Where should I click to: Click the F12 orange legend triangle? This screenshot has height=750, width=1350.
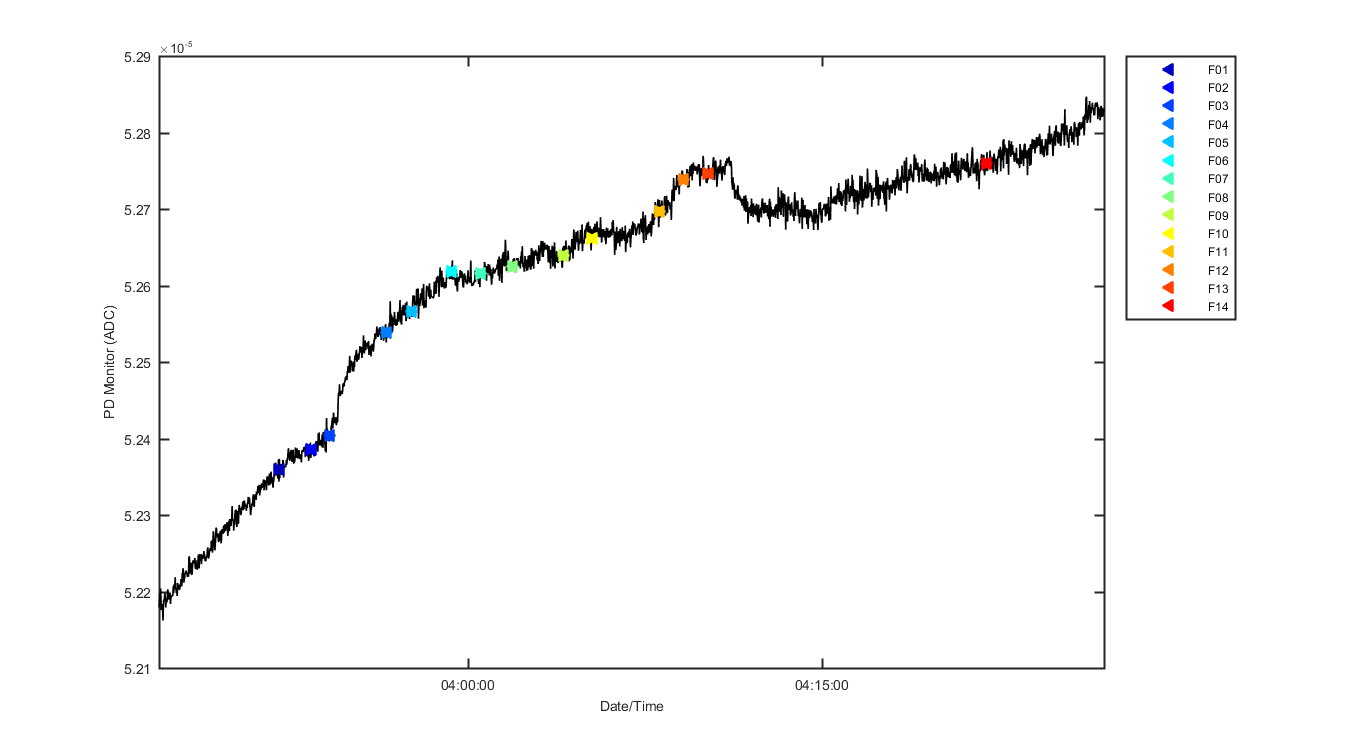pyautogui.click(x=1167, y=270)
